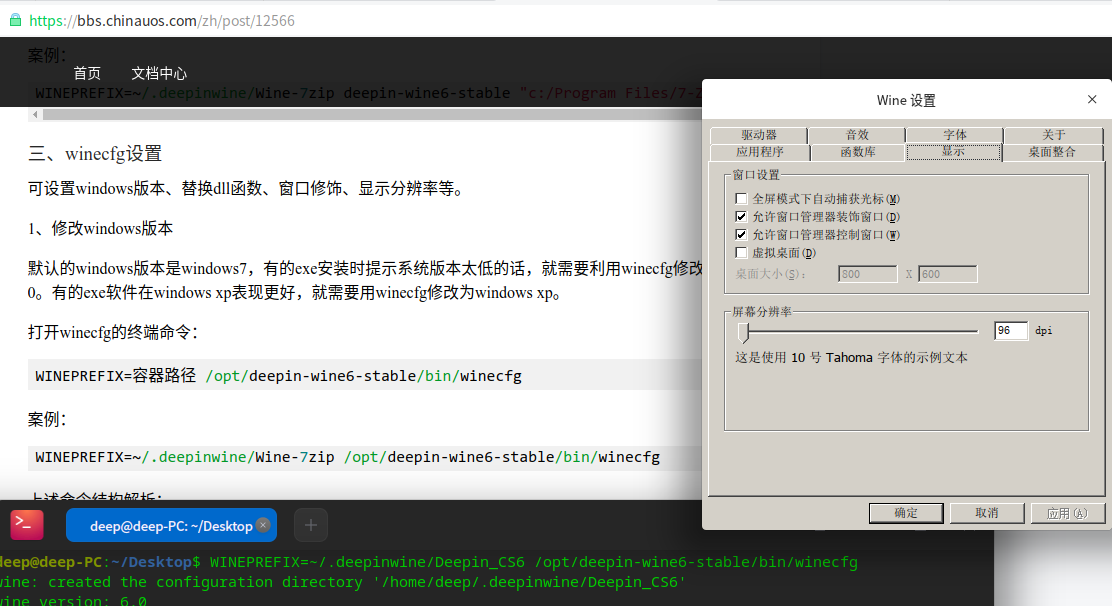Click the 取消 button
Screen dimensions: 1112x606
pyautogui.click(x=986, y=513)
